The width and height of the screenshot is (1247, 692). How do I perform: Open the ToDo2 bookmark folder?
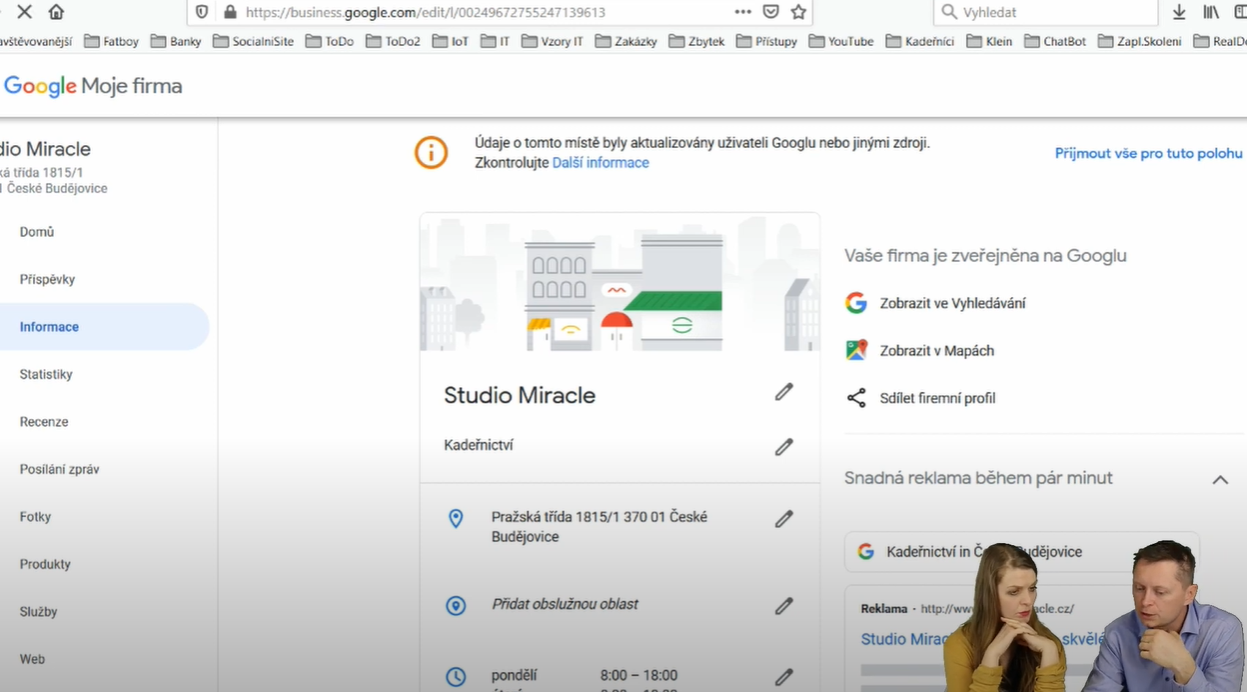coord(392,41)
